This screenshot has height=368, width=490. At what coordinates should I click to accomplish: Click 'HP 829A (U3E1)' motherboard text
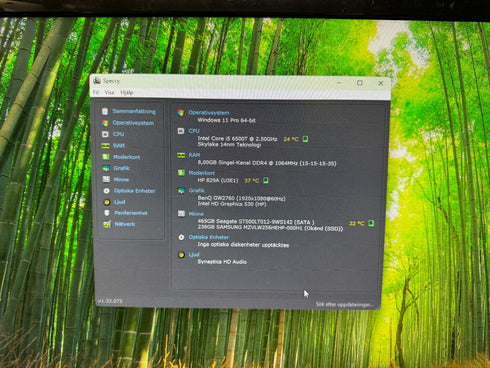pyautogui.click(x=218, y=180)
